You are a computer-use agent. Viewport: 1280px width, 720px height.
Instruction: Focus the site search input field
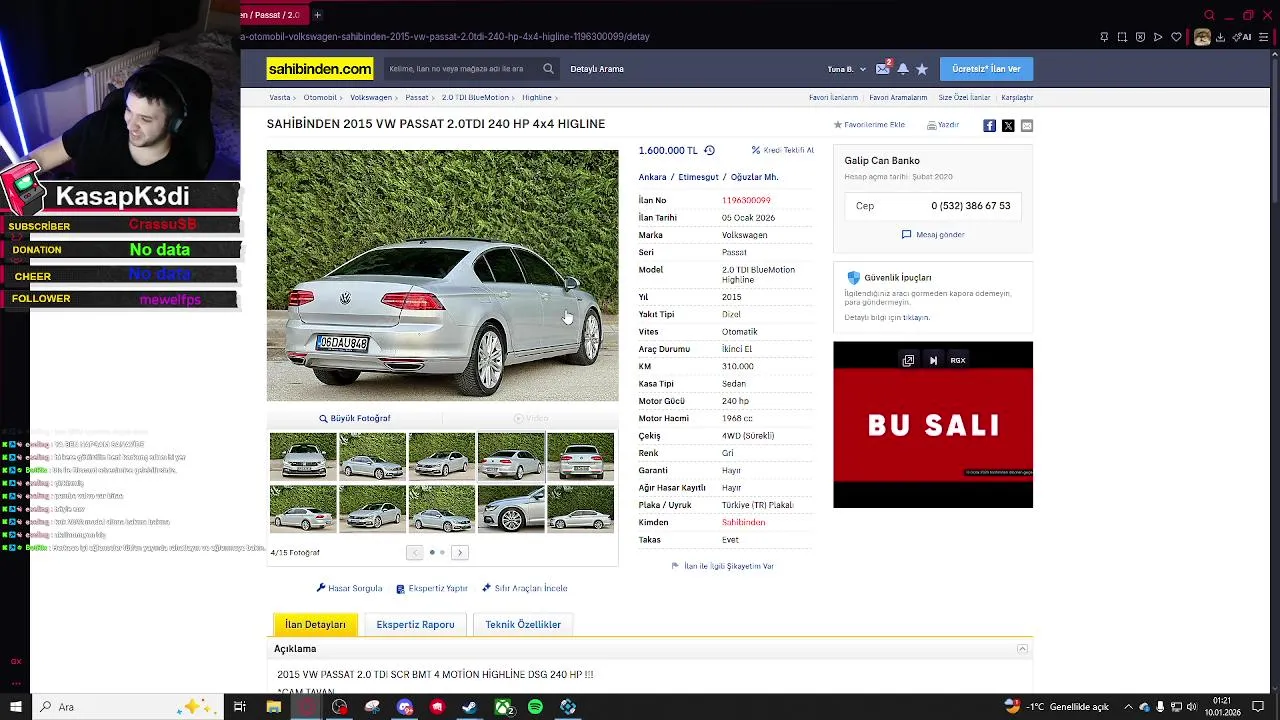(x=462, y=69)
